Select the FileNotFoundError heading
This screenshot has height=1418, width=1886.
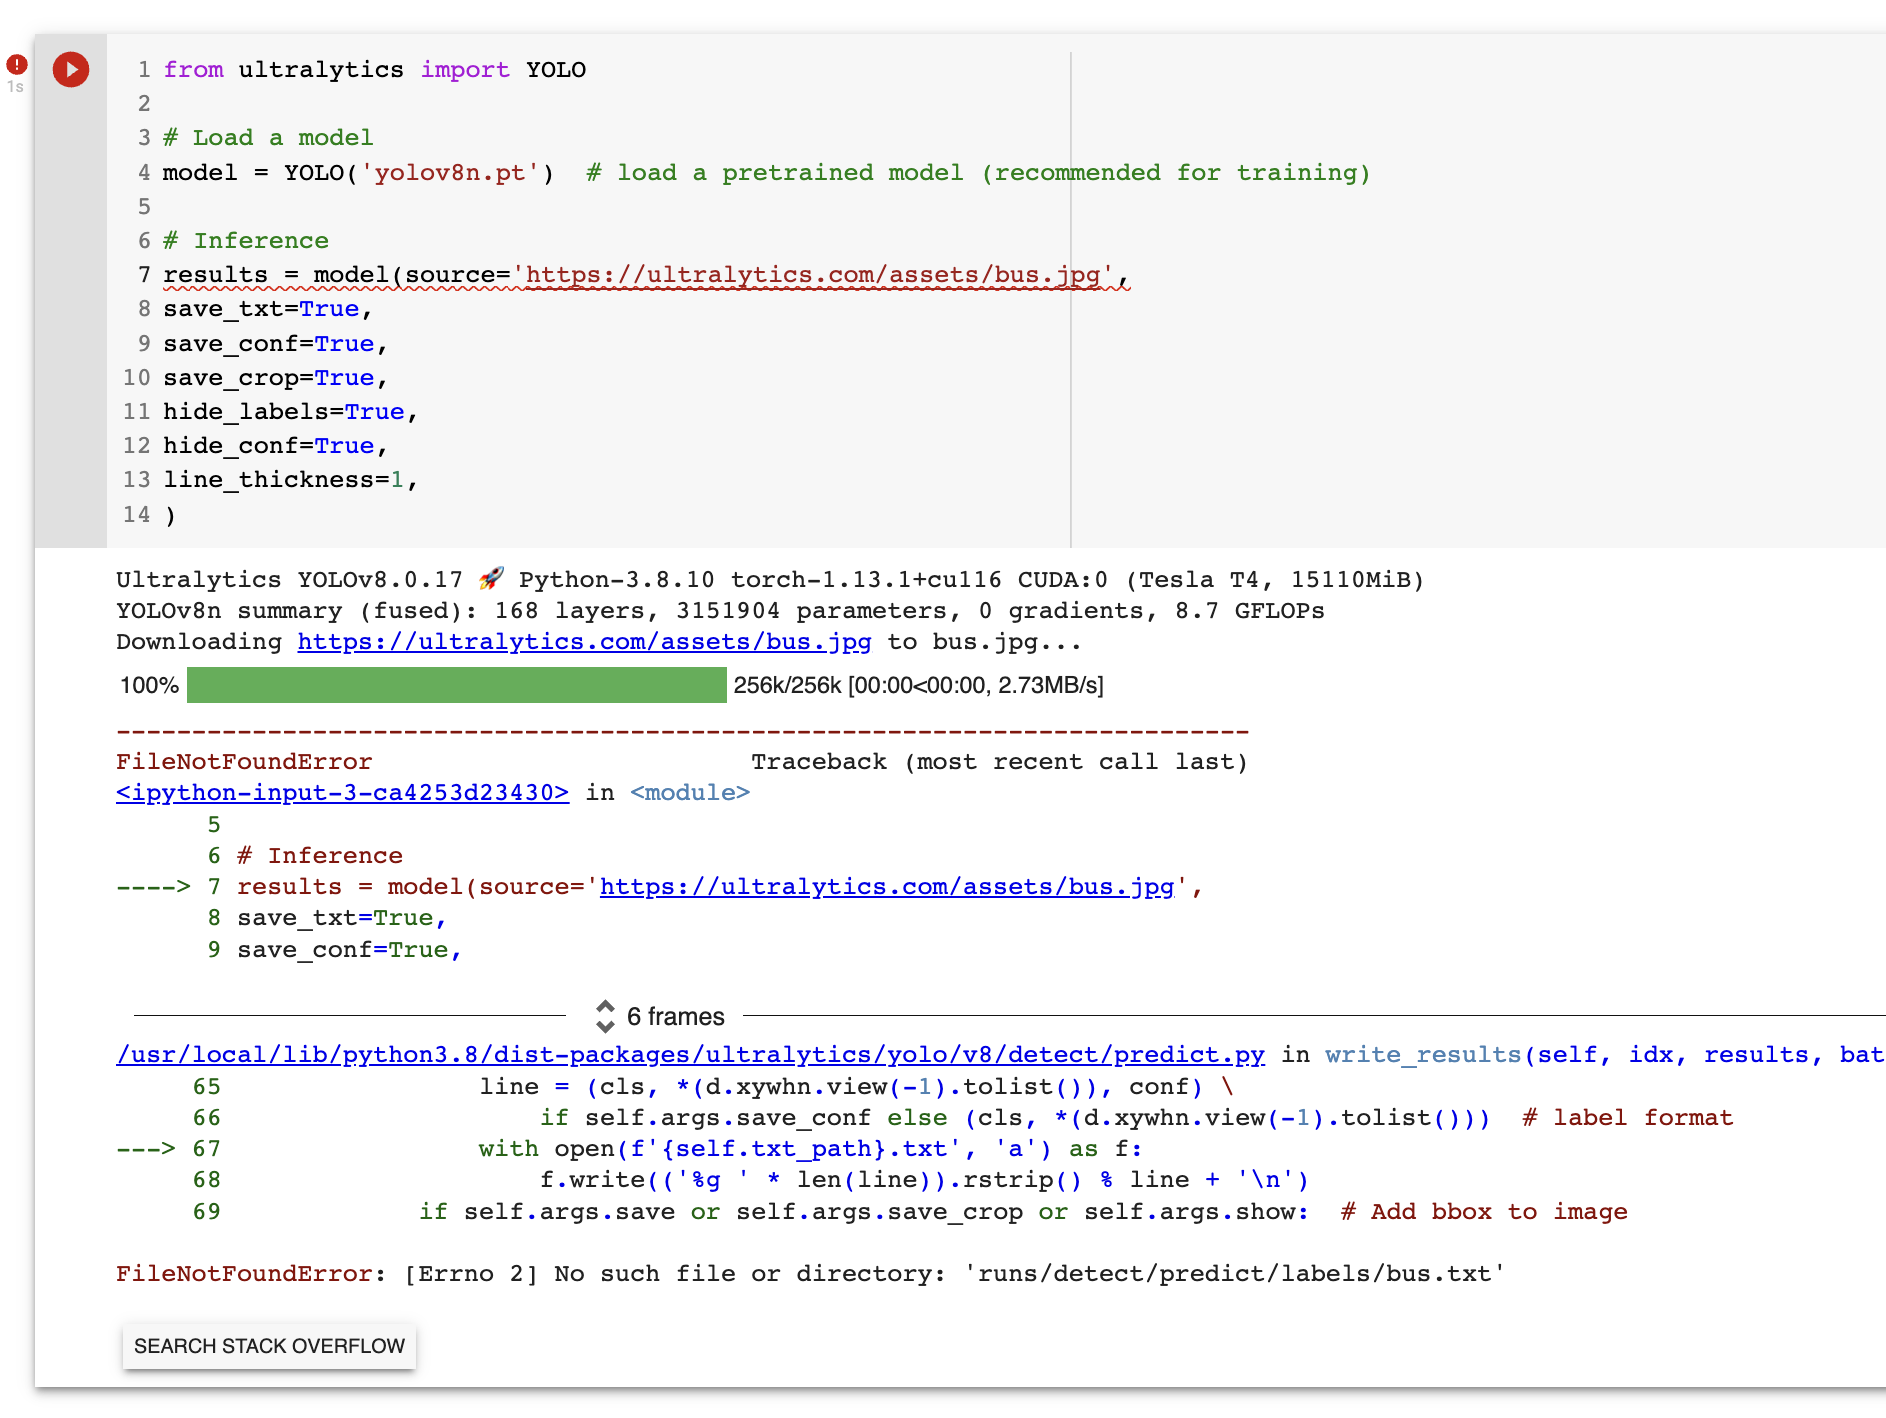[x=243, y=761]
